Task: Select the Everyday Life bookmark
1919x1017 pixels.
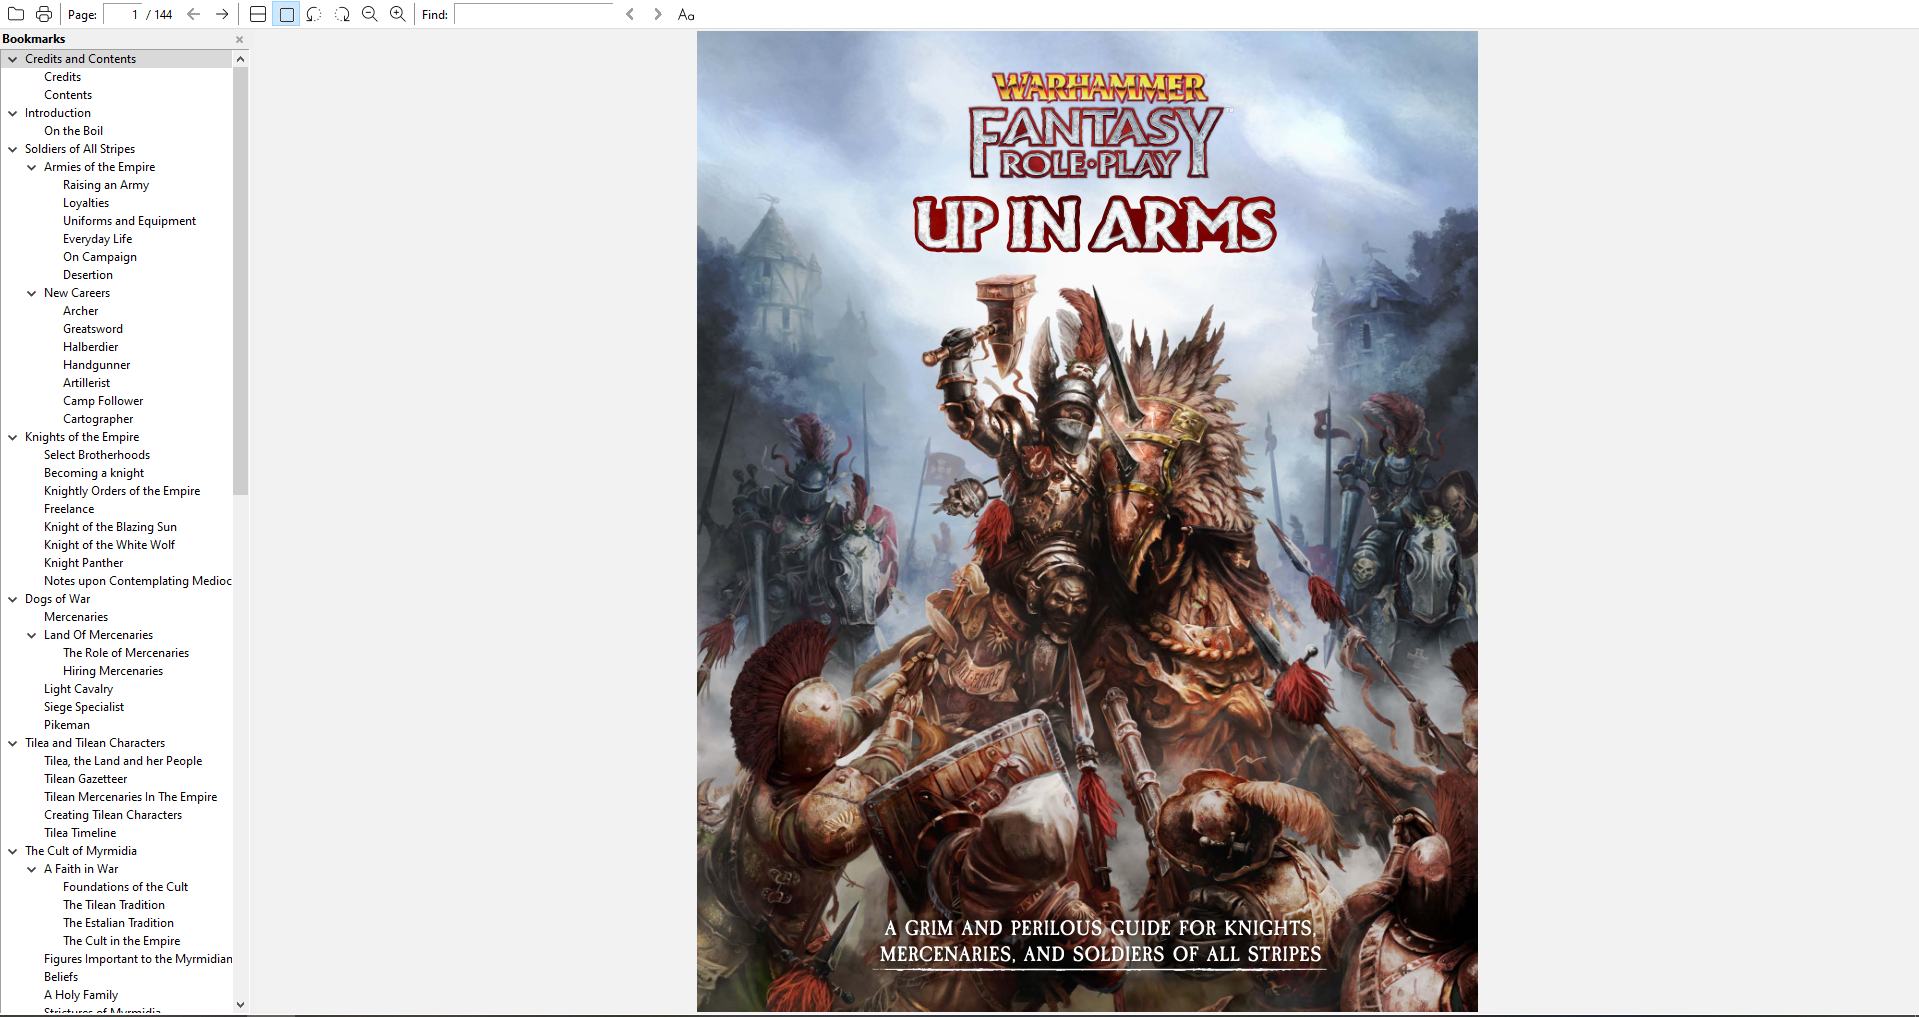Action: [97, 239]
